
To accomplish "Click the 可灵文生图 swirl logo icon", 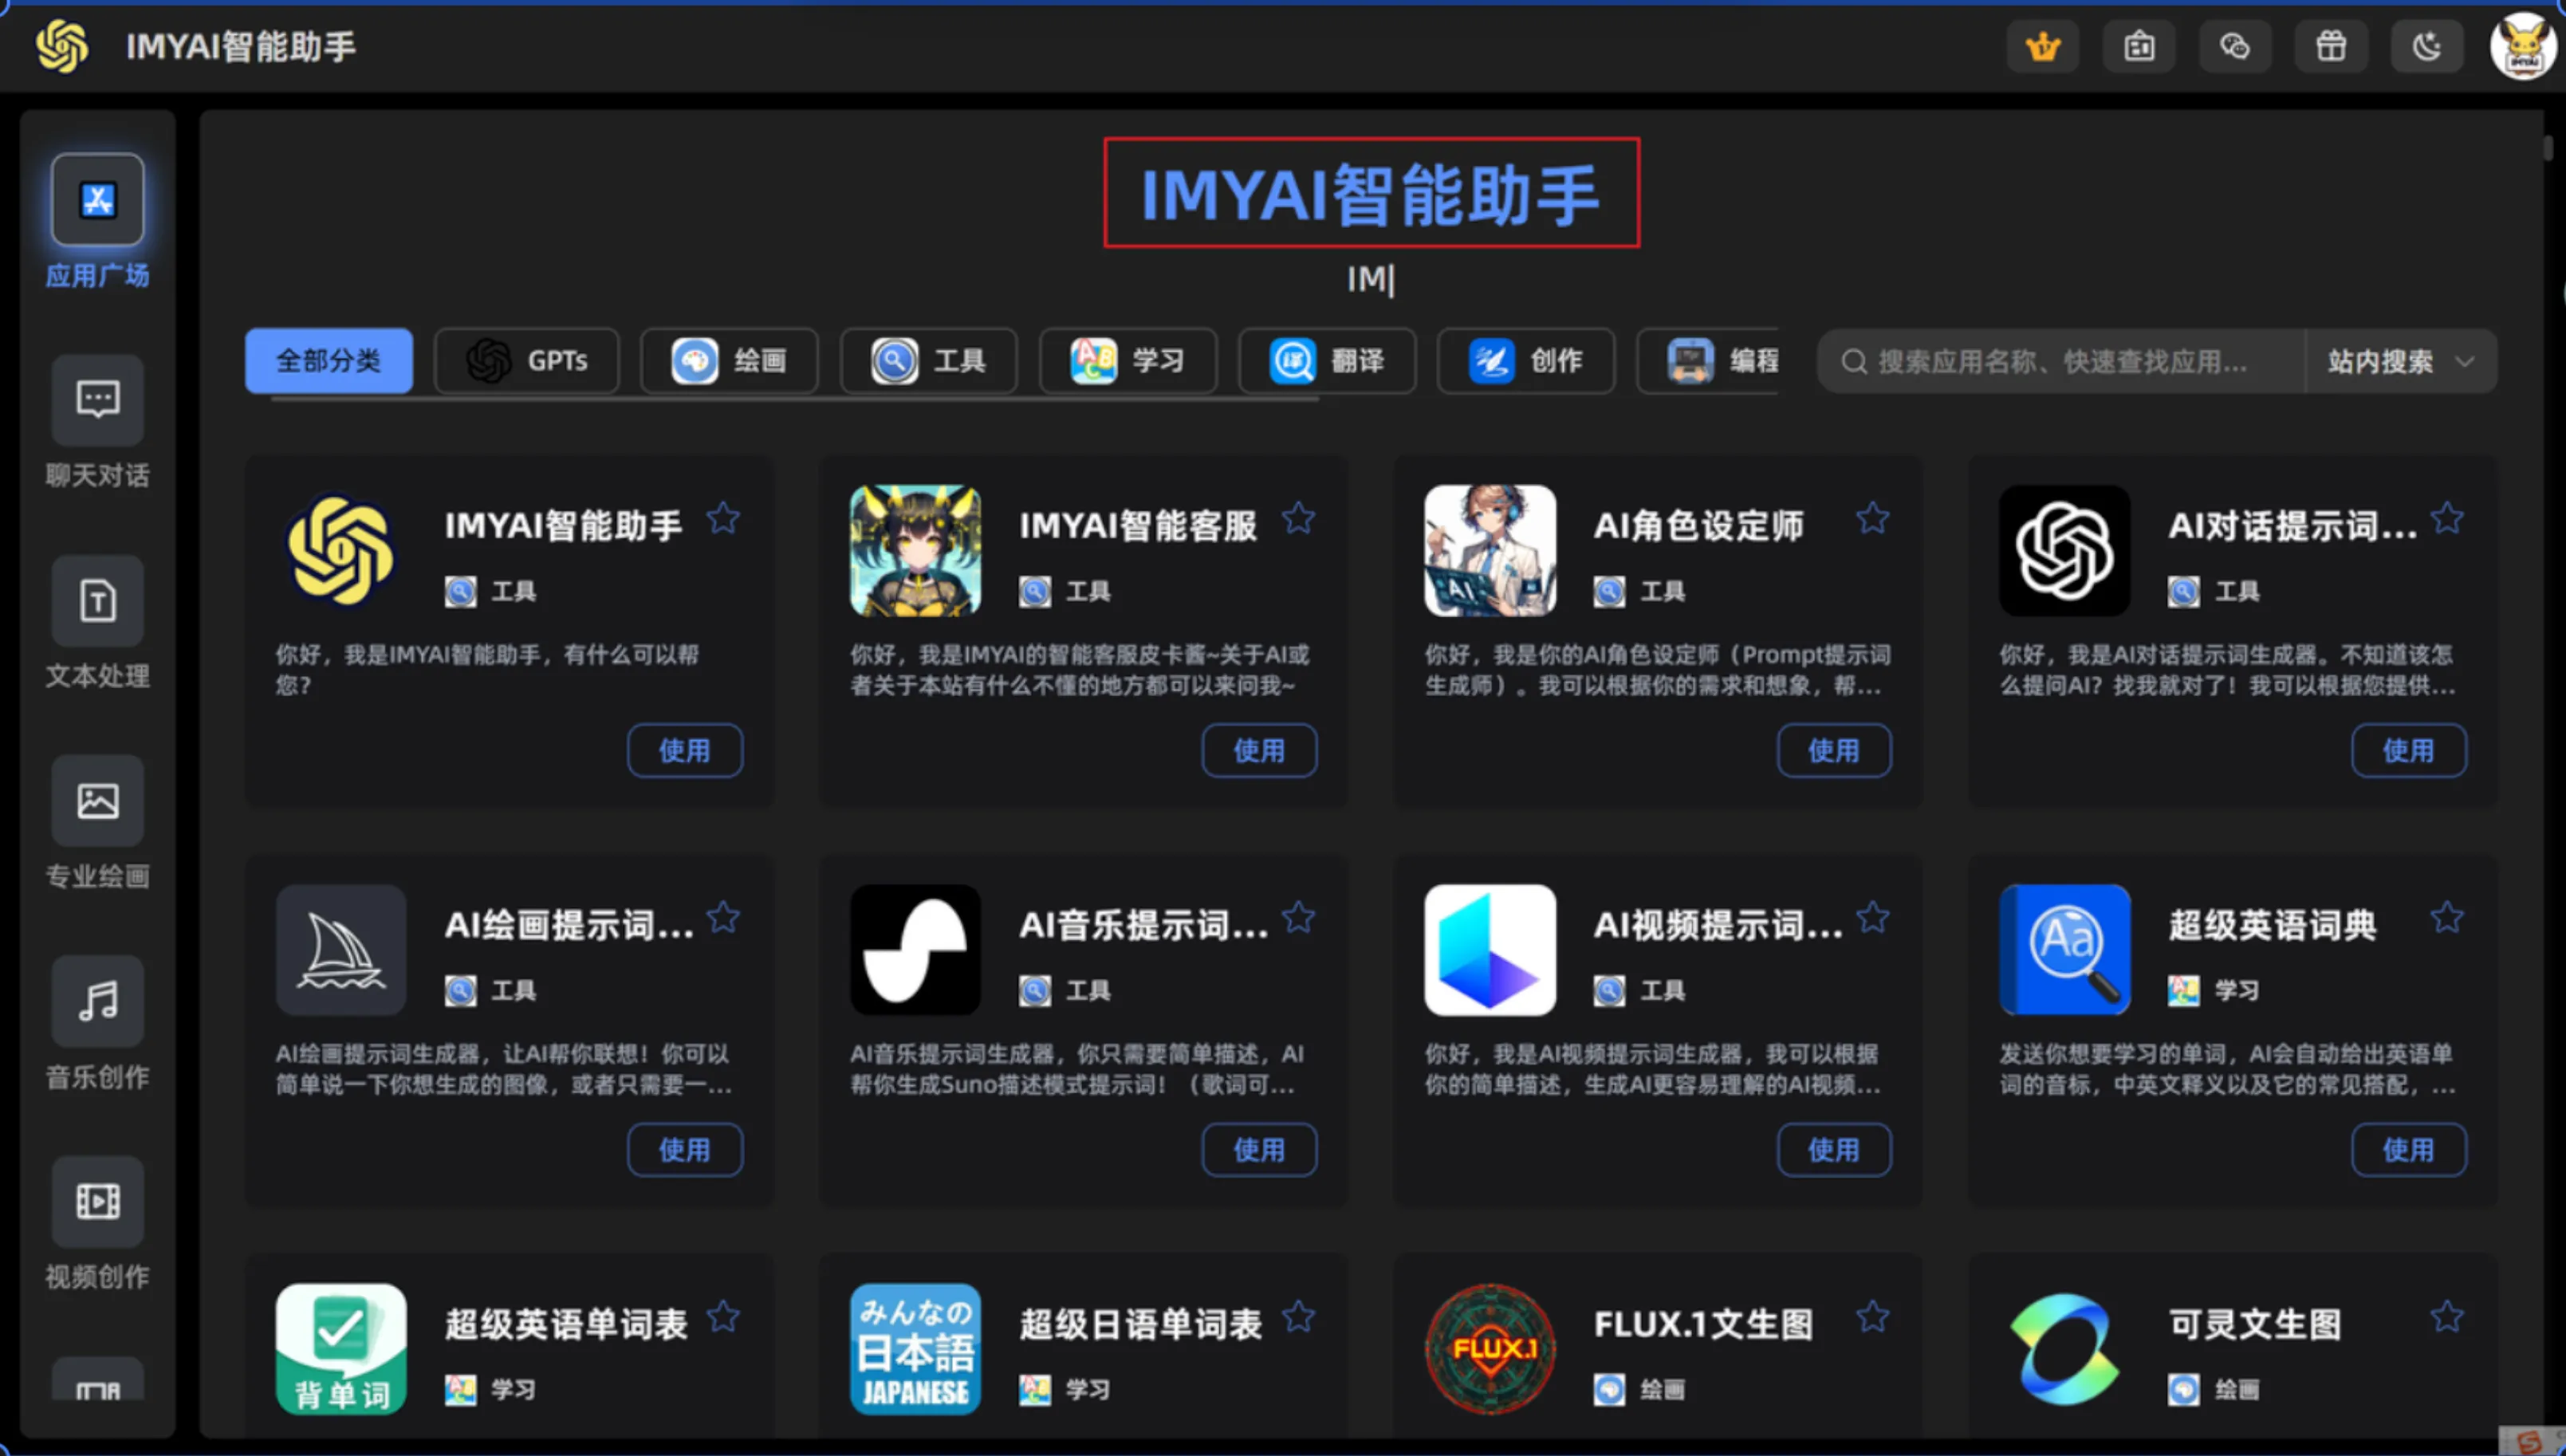I will (2064, 1348).
